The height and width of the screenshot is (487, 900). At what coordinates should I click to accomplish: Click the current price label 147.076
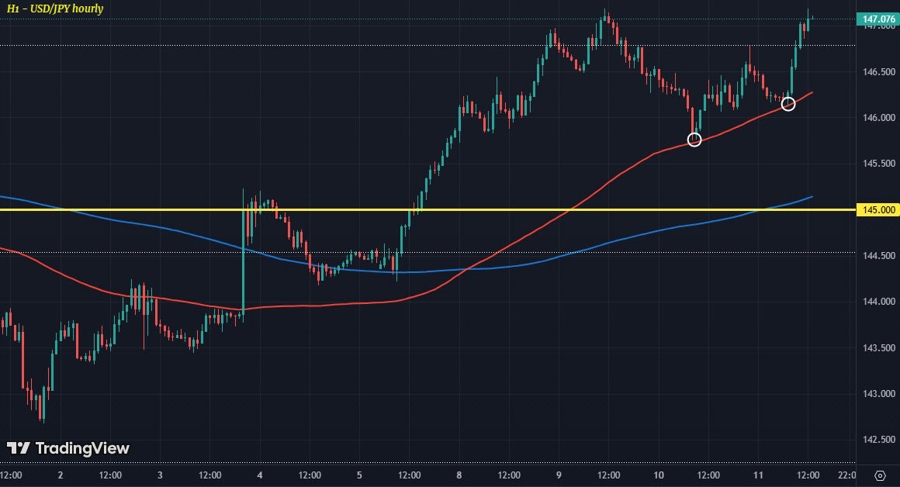(x=878, y=19)
